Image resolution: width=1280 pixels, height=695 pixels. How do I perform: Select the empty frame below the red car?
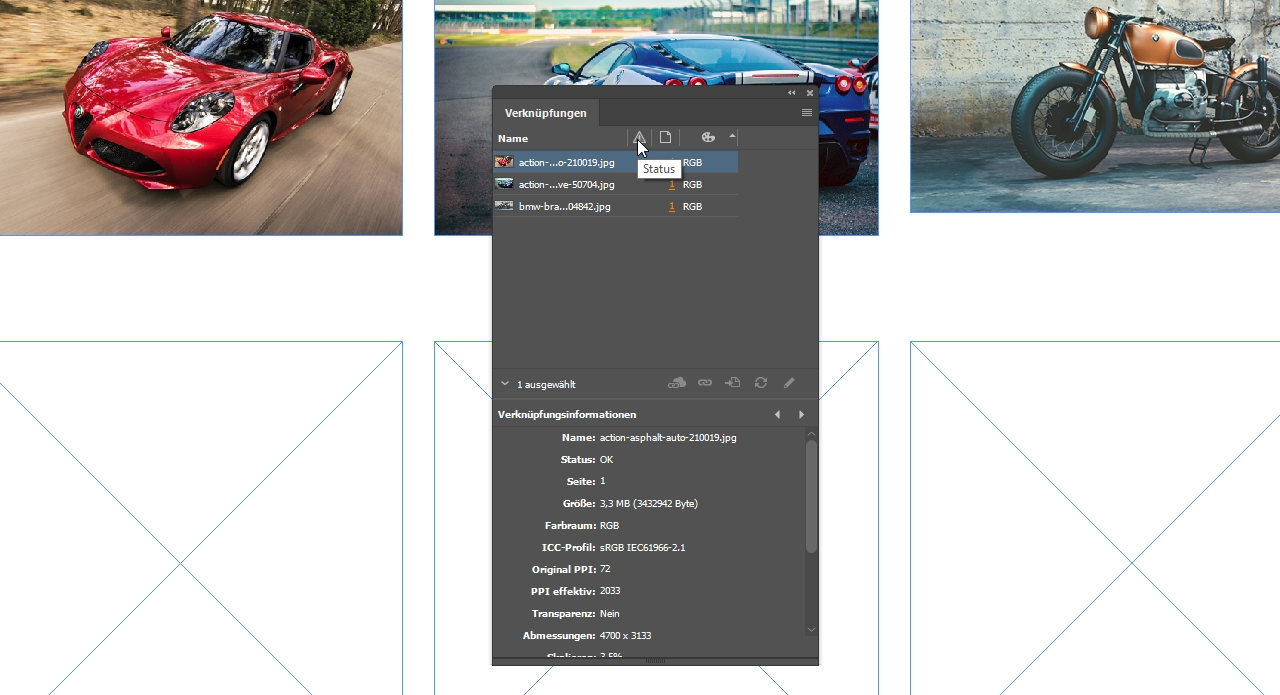(x=201, y=518)
